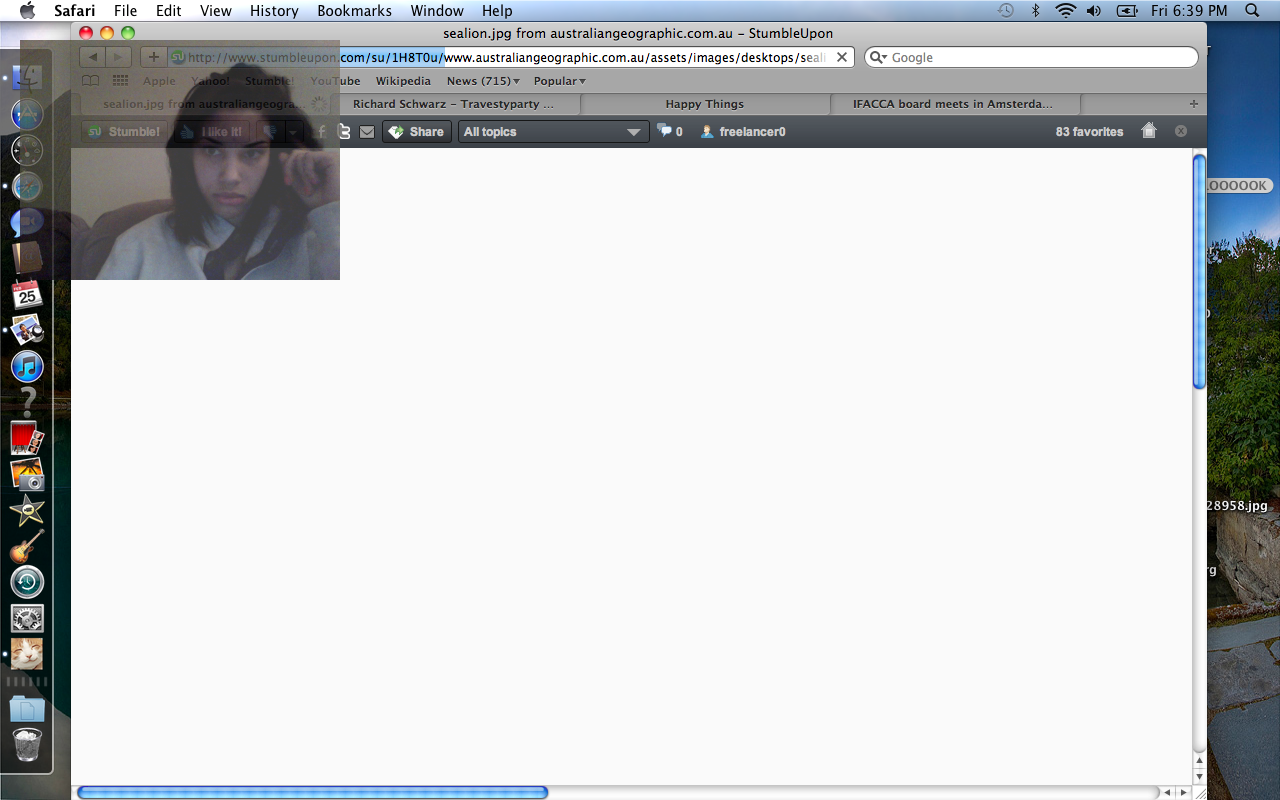The image size is (1280, 800).
Task: Stop page loading with X button
Action: 842,58
